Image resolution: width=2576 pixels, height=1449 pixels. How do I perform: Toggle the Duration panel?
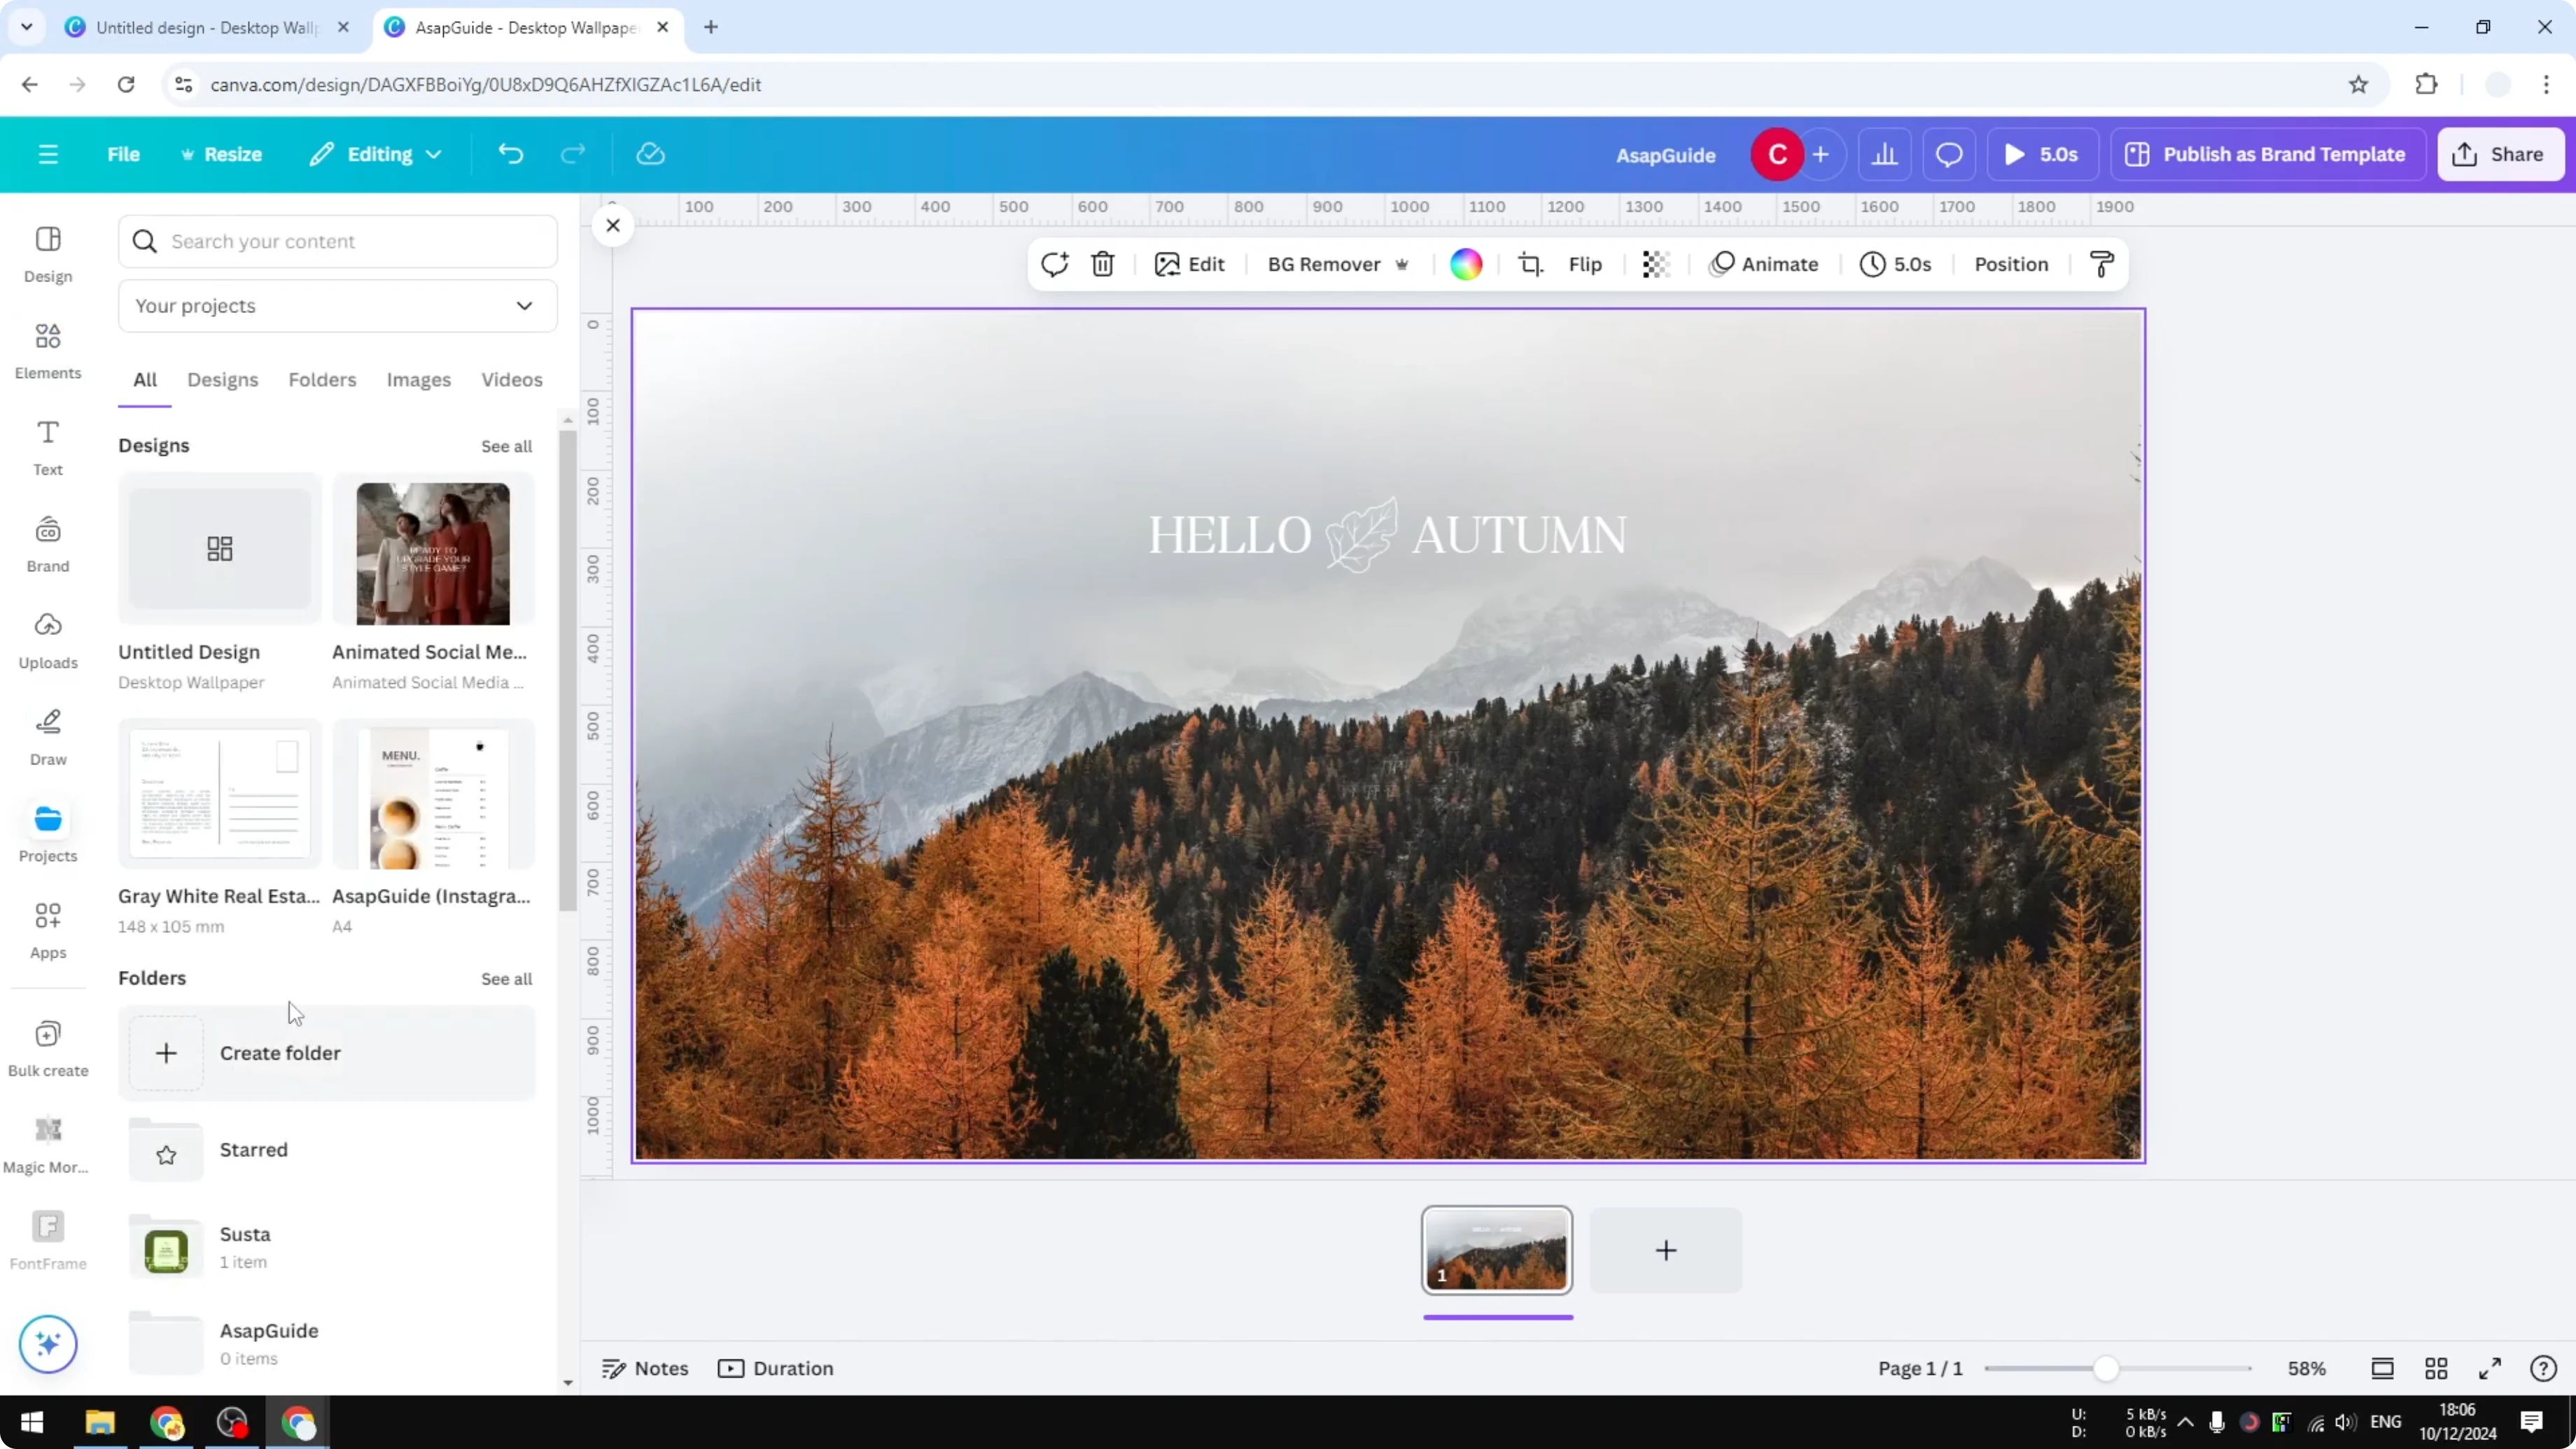pyautogui.click(x=776, y=1368)
